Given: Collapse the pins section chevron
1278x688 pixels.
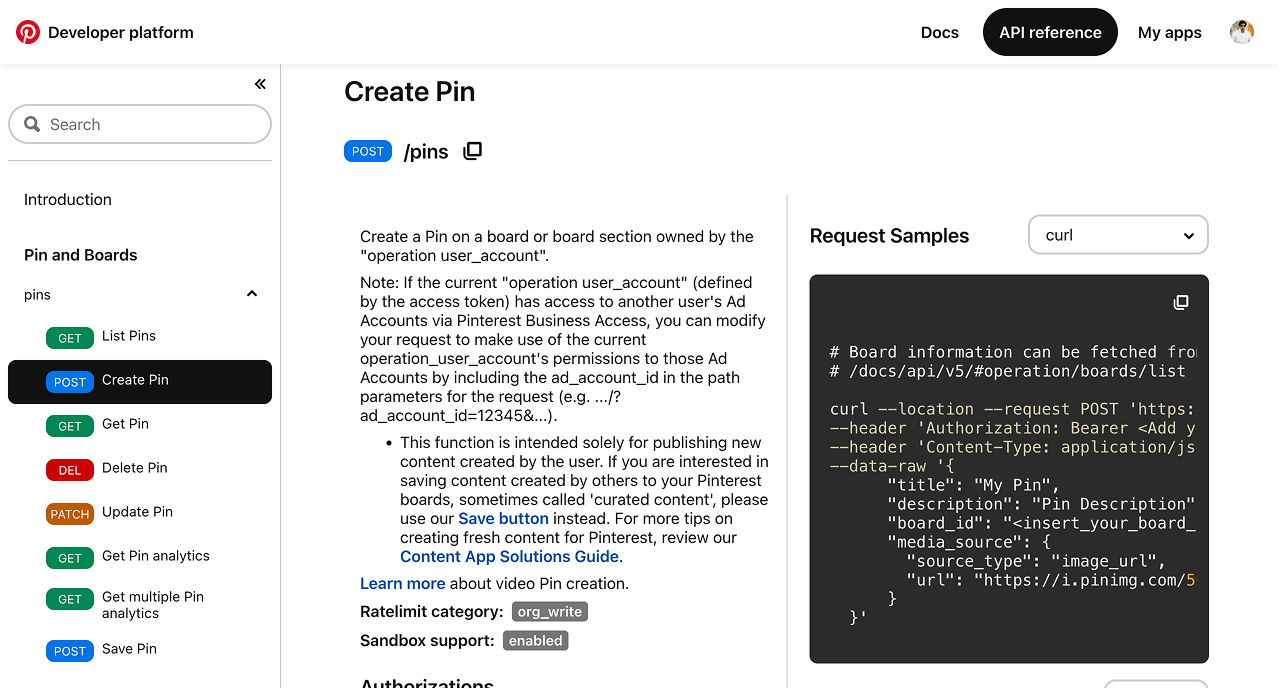Looking at the screenshot, I should click(252, 294).
